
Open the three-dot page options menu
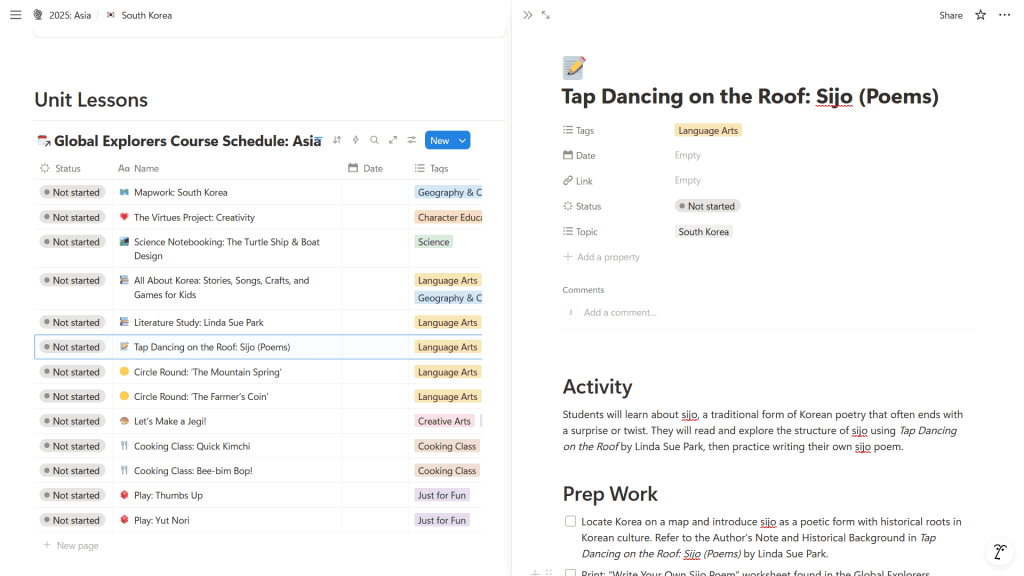(1004, 15)
